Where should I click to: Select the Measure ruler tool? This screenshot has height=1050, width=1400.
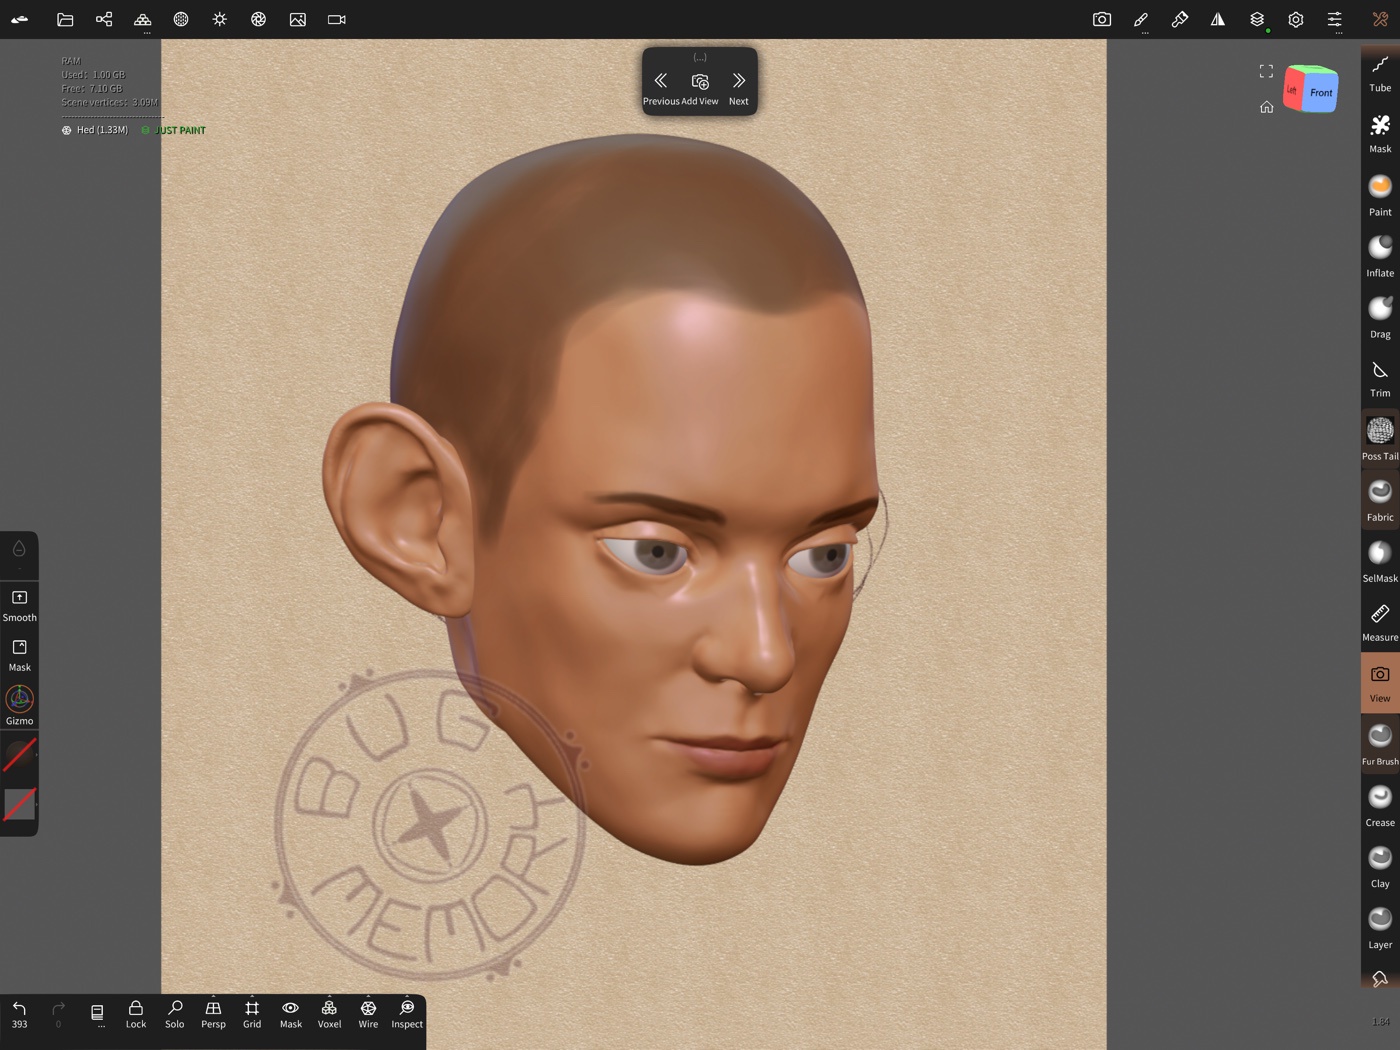coord(1380,622)
